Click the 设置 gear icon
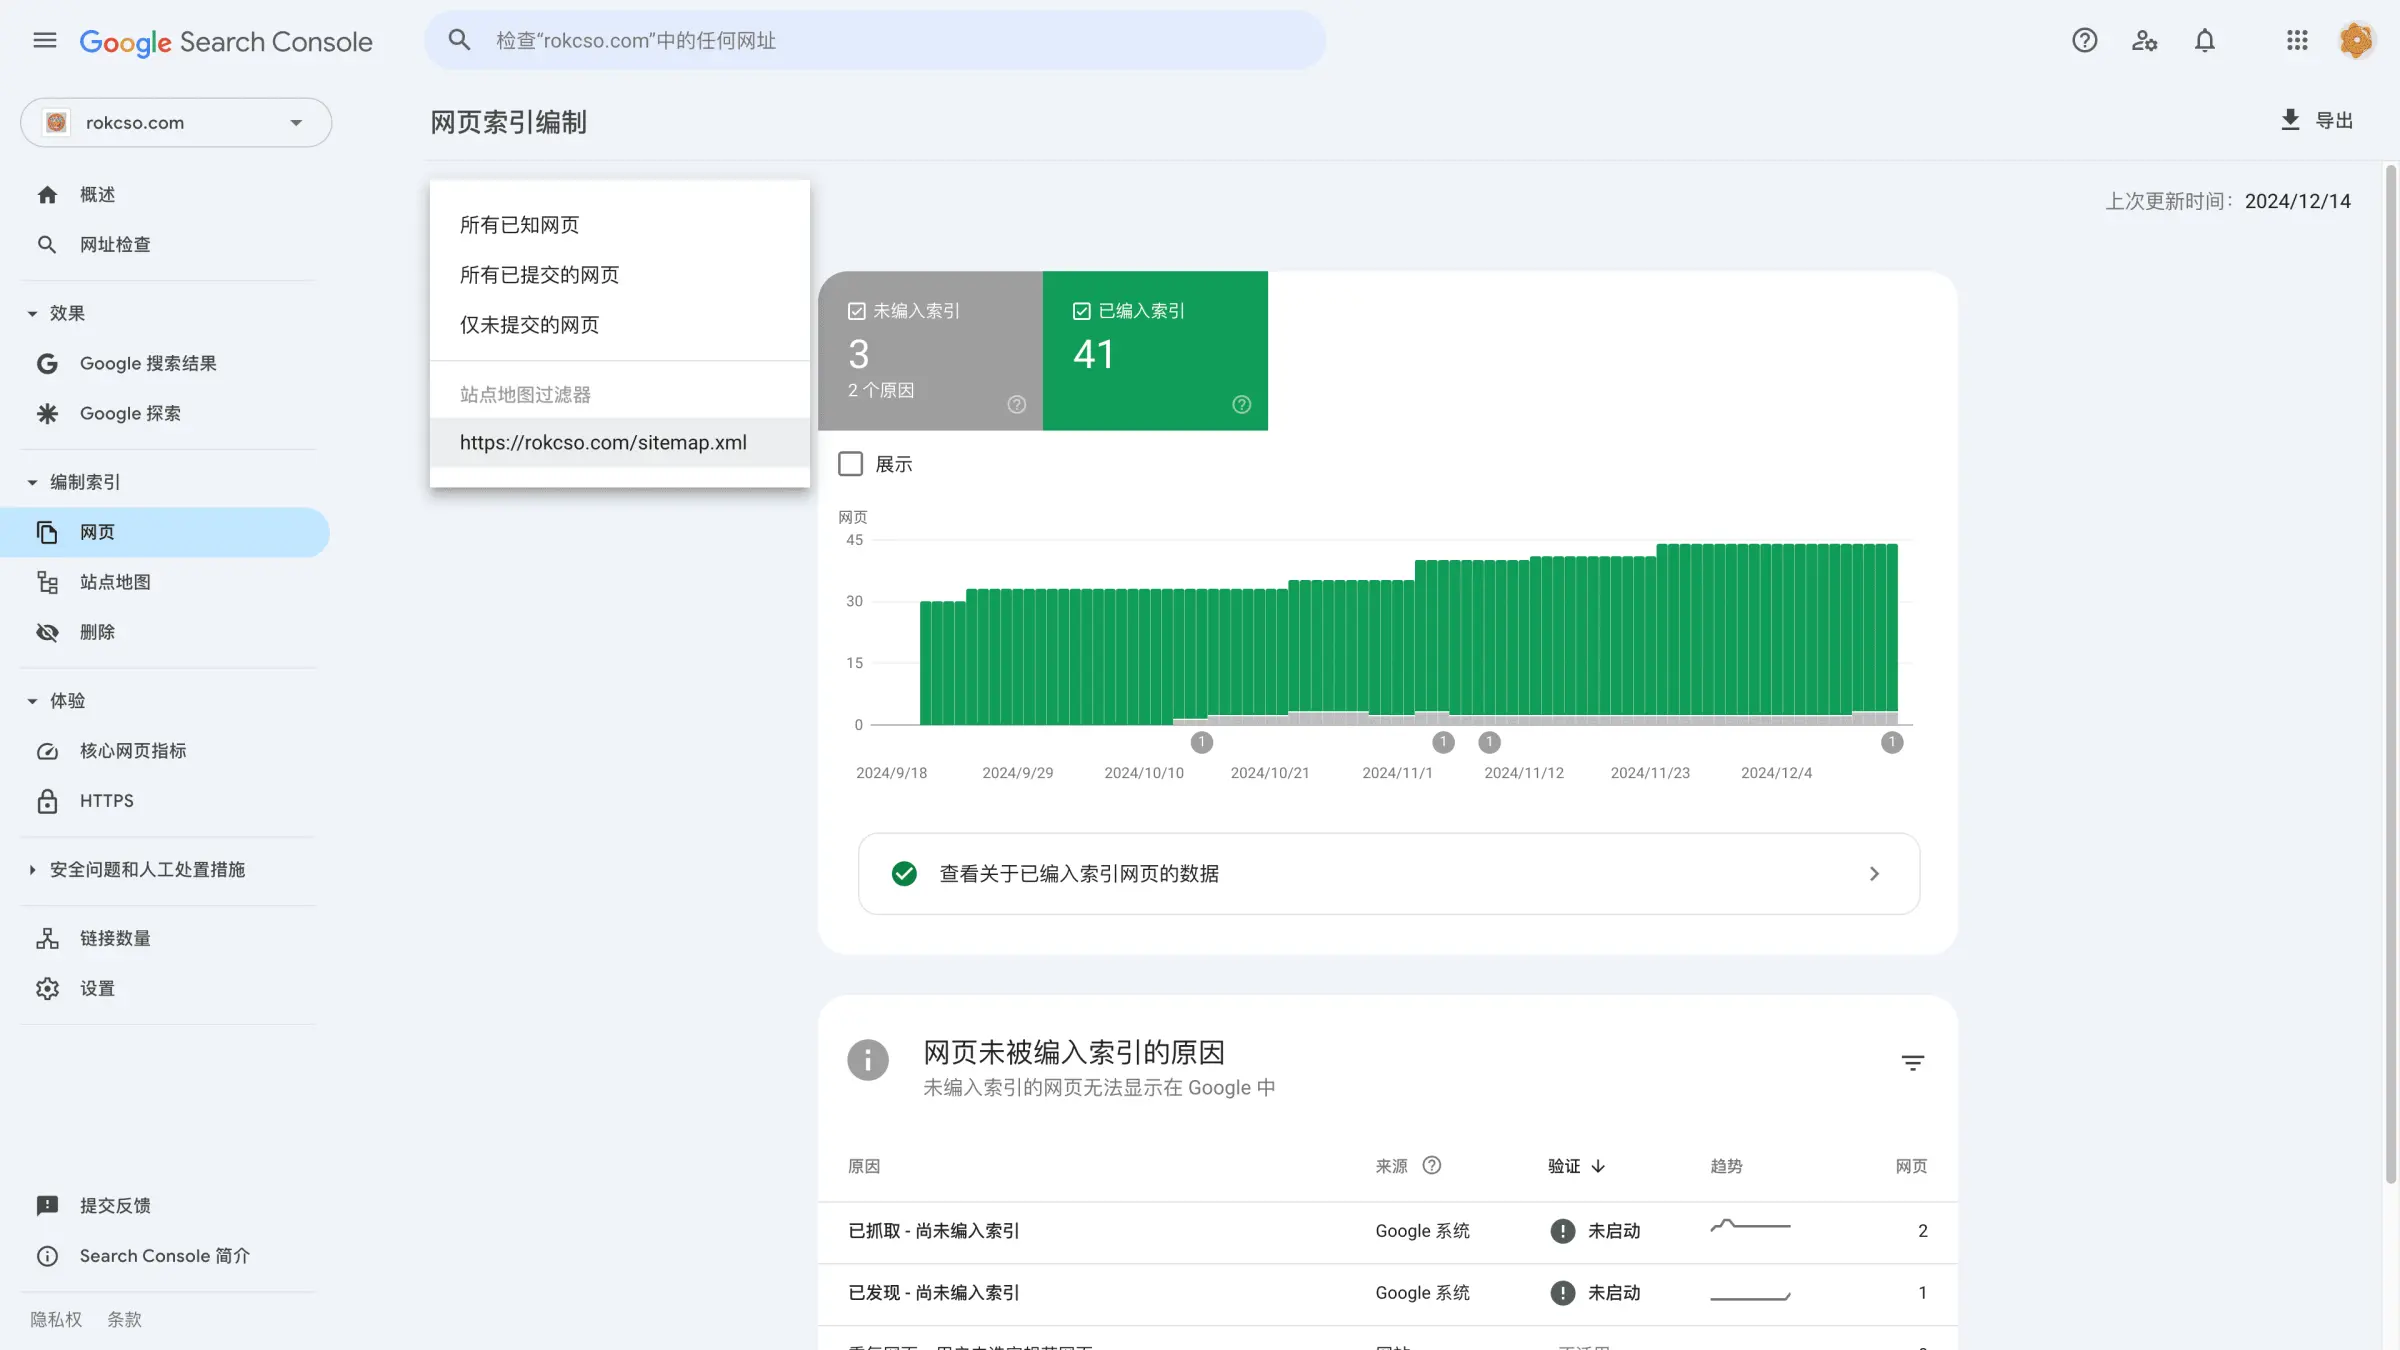2400x1350 pixels. click(x=47, y=989)
